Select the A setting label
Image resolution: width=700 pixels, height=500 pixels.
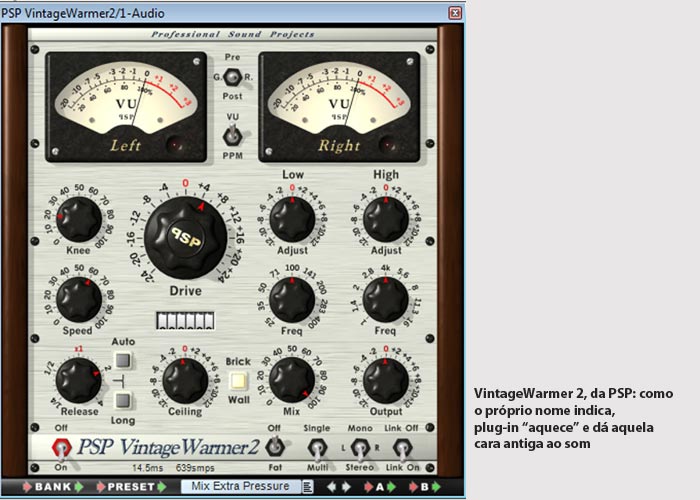coord(380,487)
